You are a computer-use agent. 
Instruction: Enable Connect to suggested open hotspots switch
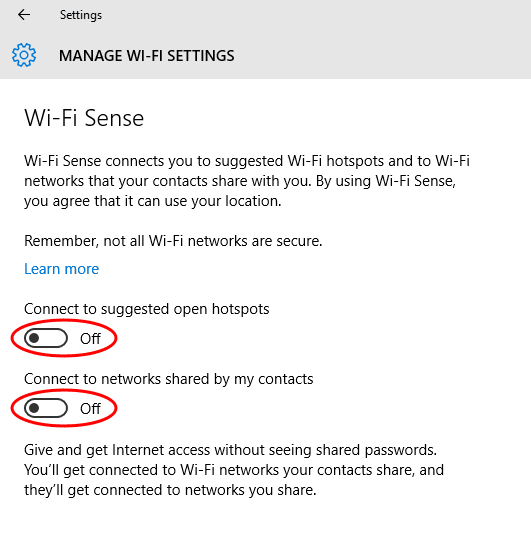pyautogui.click(x=46, y=338)
